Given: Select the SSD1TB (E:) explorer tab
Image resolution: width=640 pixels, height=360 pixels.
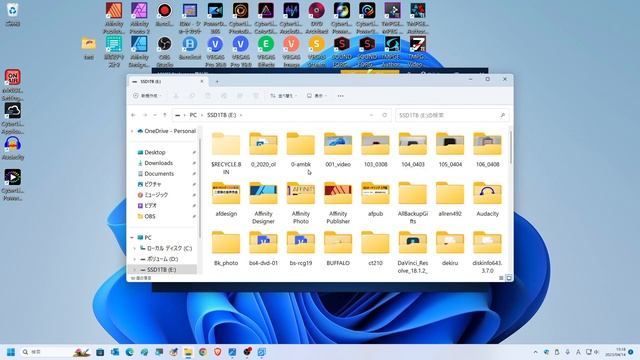Looking at the screenshot, I should (x=168, y=82).
